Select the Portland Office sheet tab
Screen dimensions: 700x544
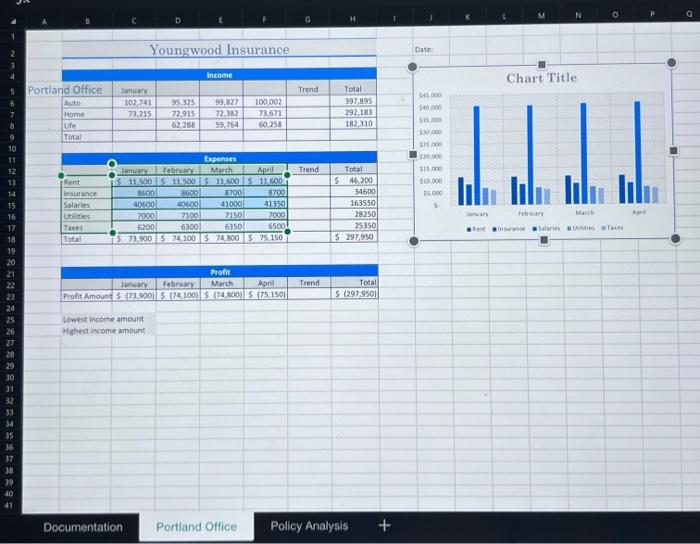(196, 527)
